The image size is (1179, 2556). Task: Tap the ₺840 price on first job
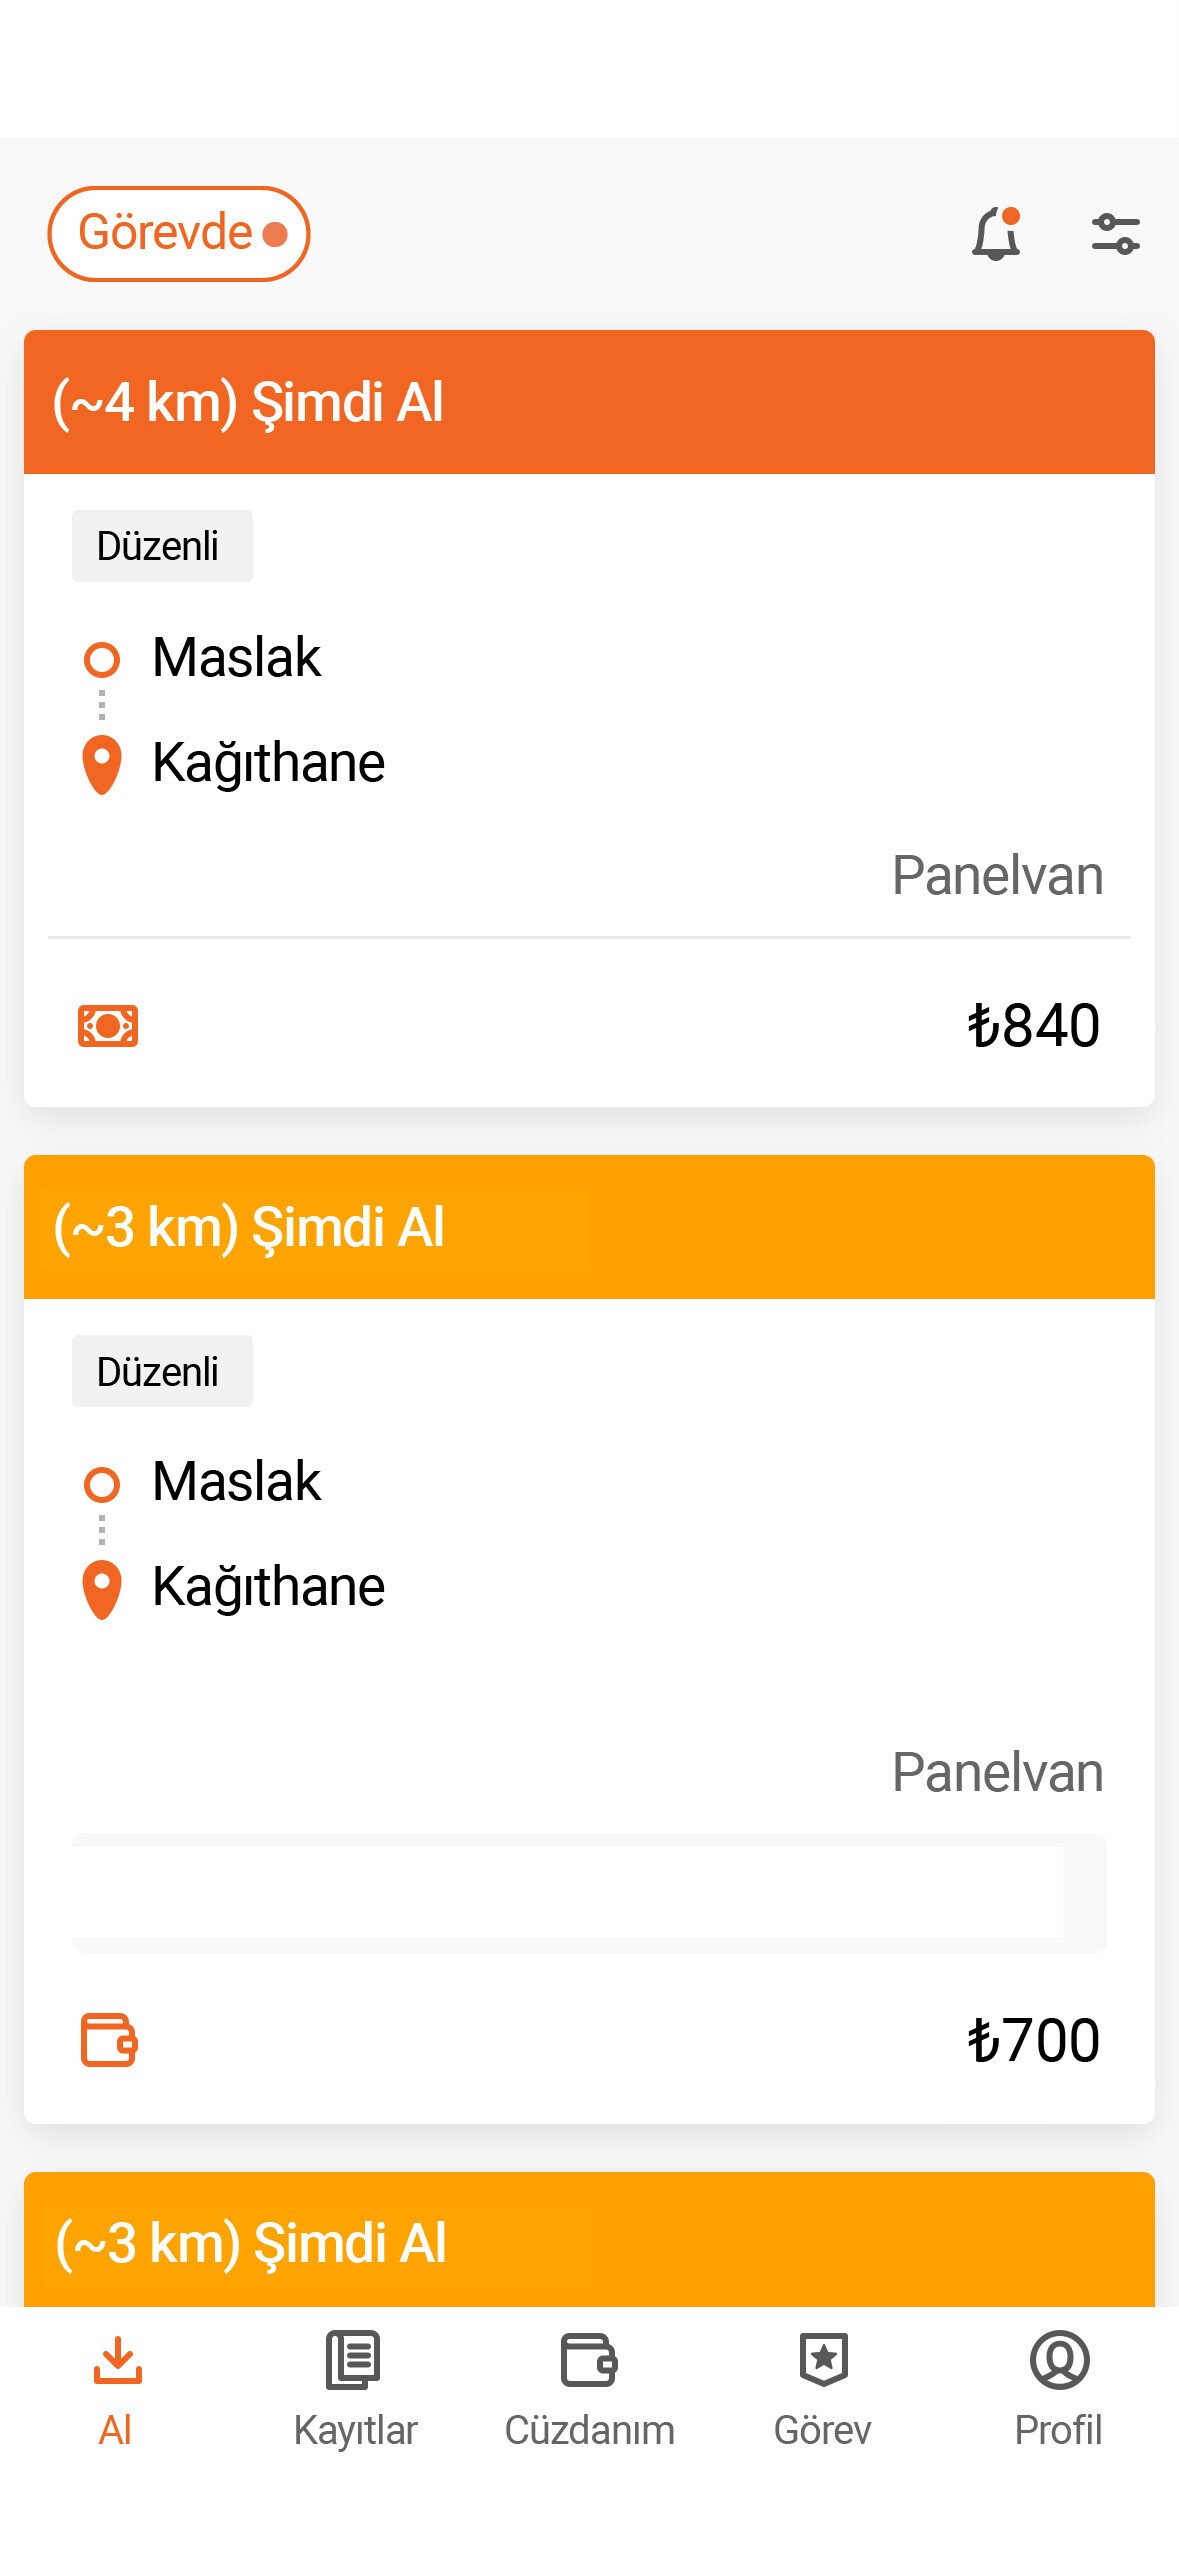point(1034,1025)
